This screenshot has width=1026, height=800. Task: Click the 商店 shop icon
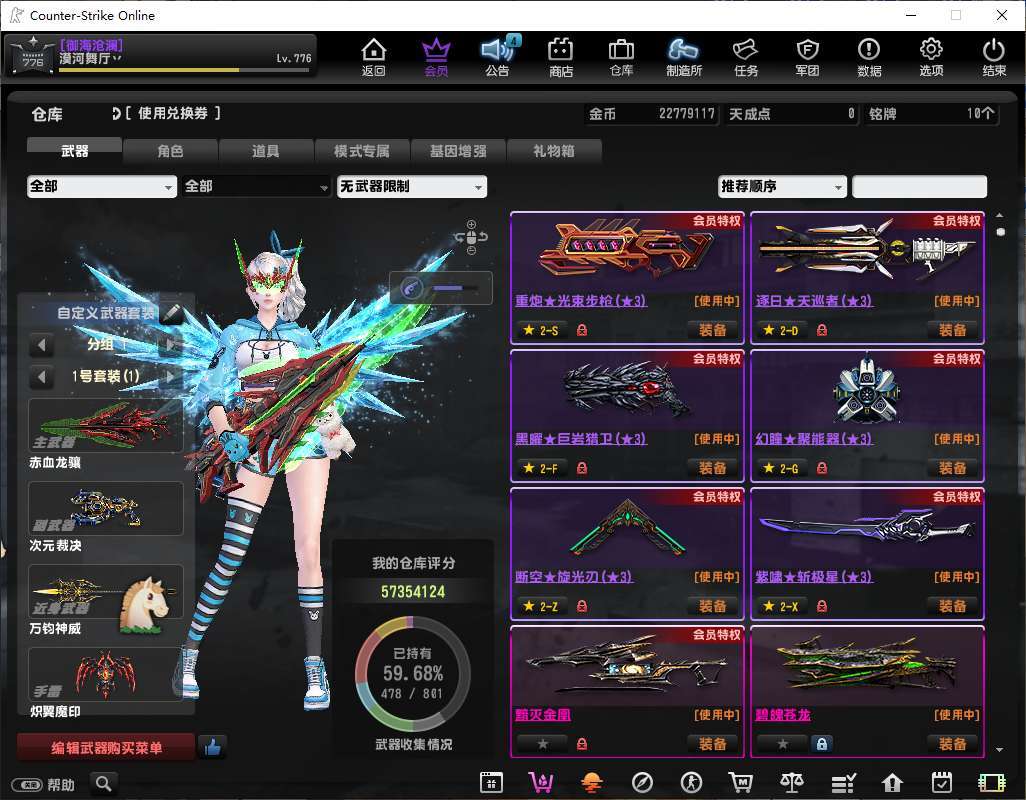click(x=561, y=57)
